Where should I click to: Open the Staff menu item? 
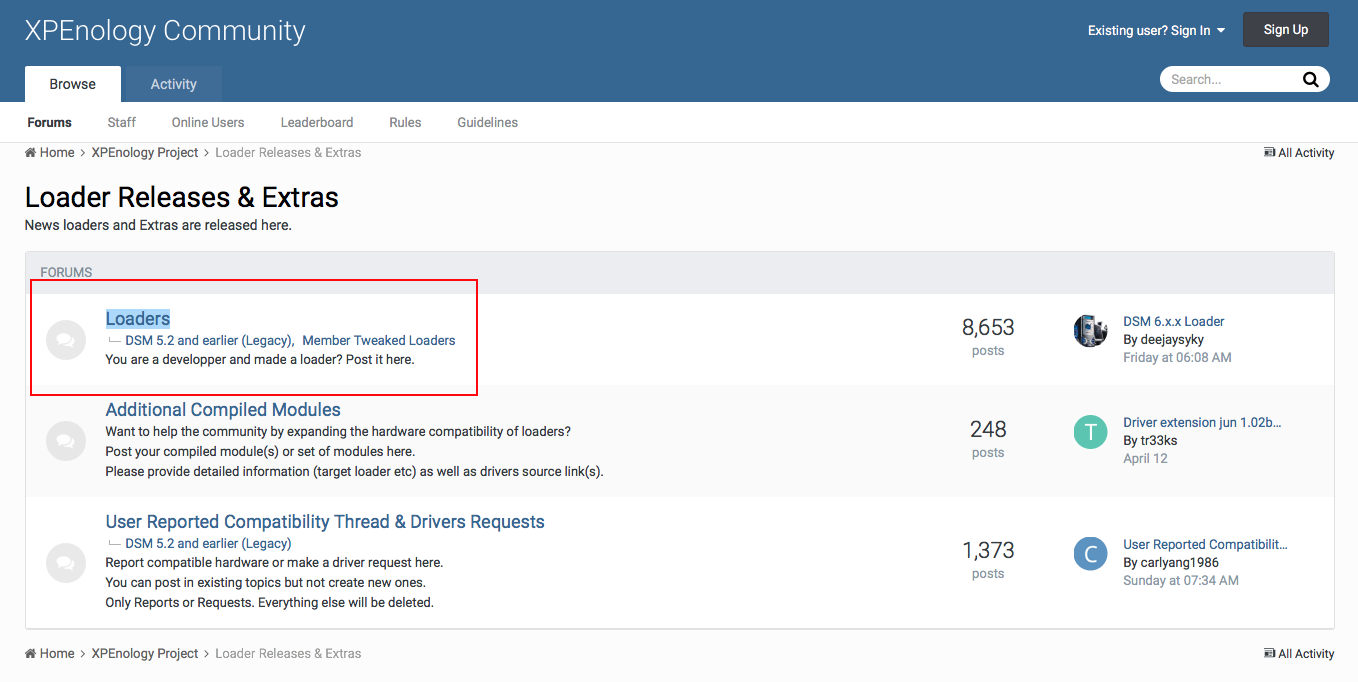[x=122, y=122]
